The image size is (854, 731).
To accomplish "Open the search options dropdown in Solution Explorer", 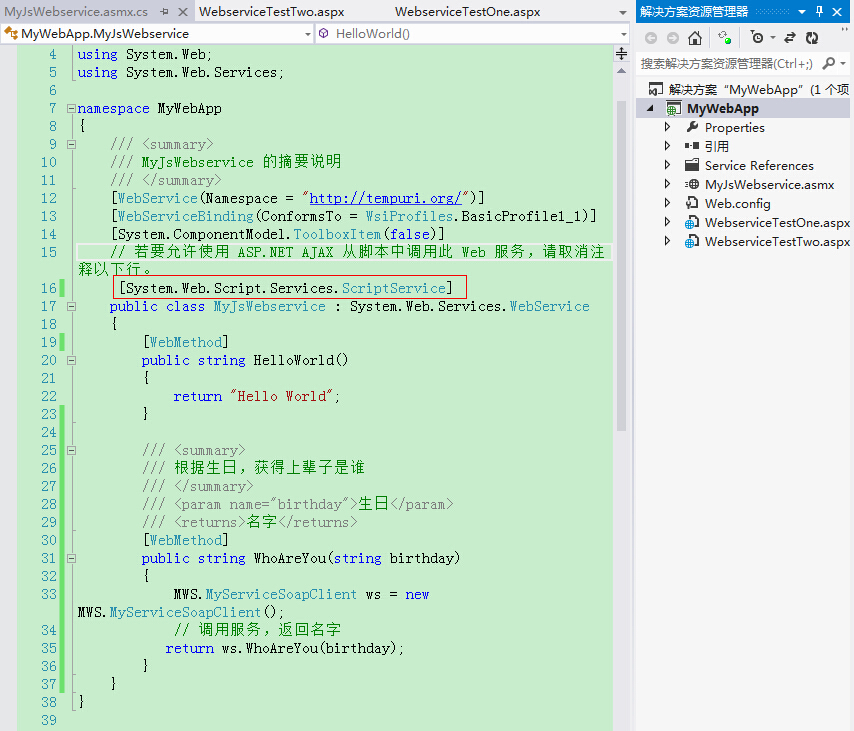I will click(x=843, y=64).
